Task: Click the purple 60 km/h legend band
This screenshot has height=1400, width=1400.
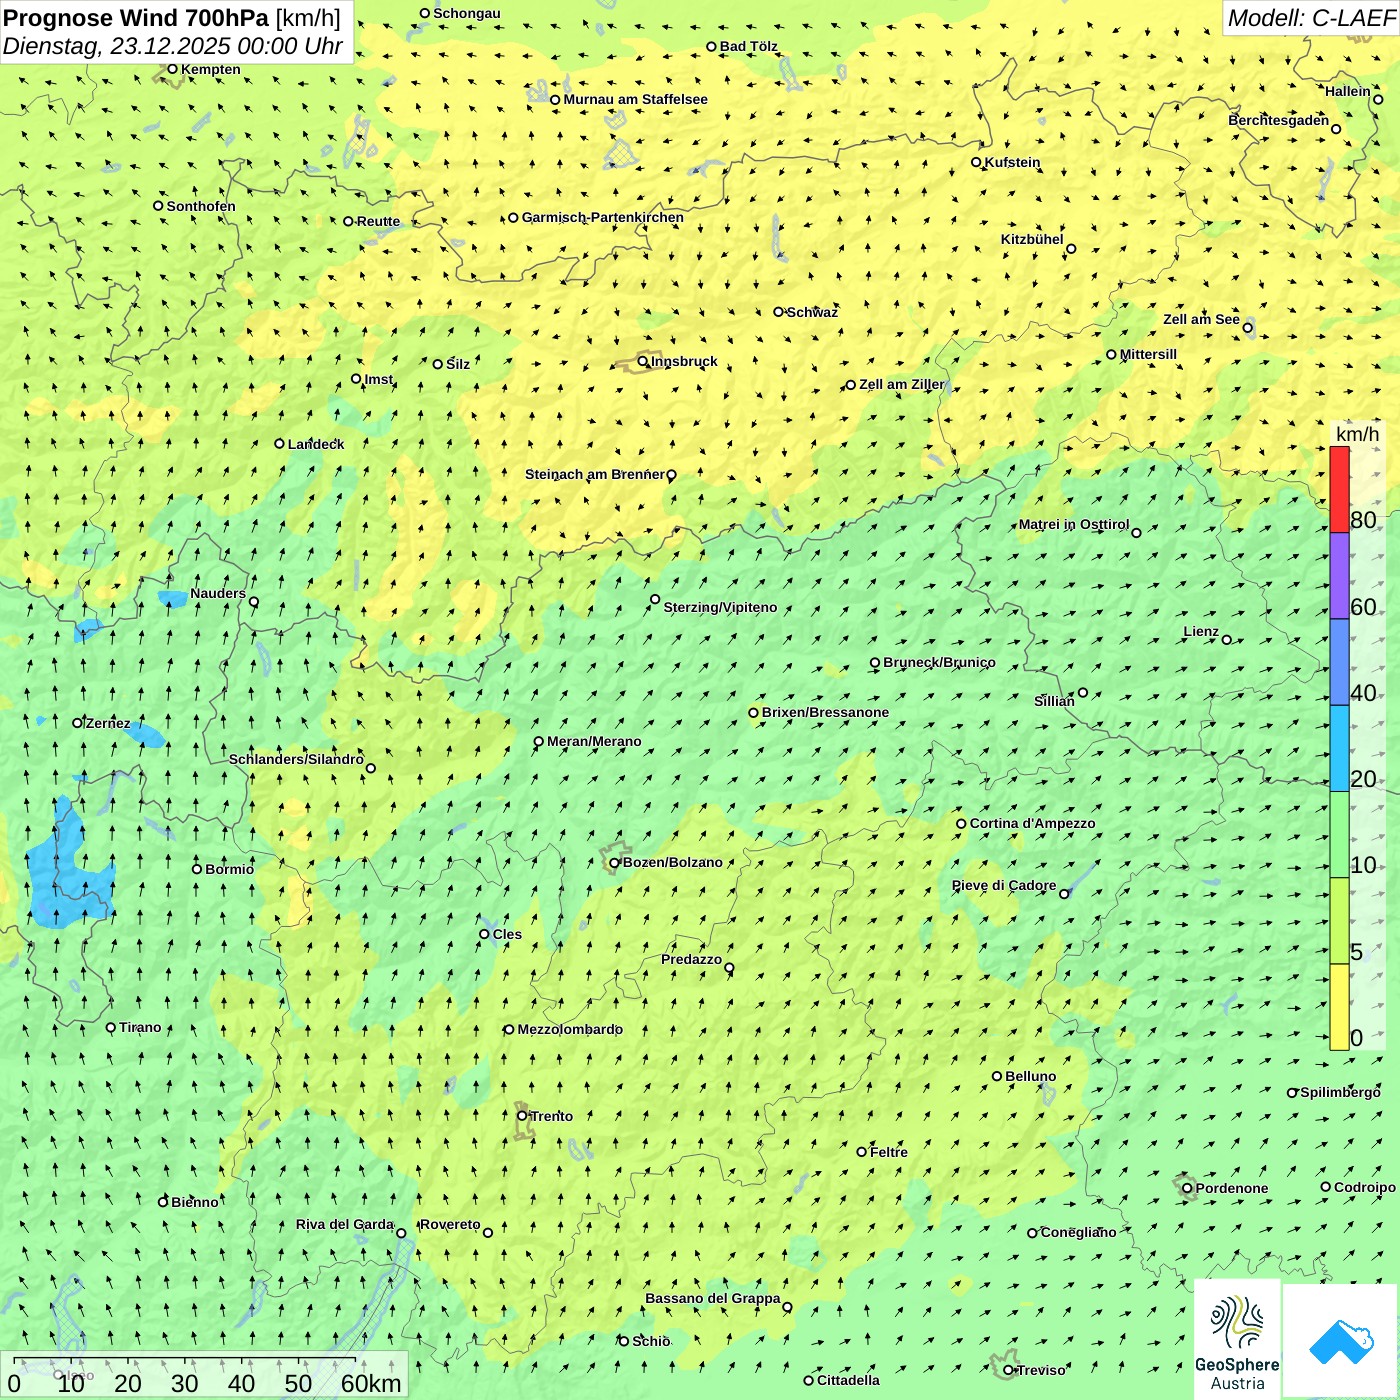Action: tap(1339, 576)
